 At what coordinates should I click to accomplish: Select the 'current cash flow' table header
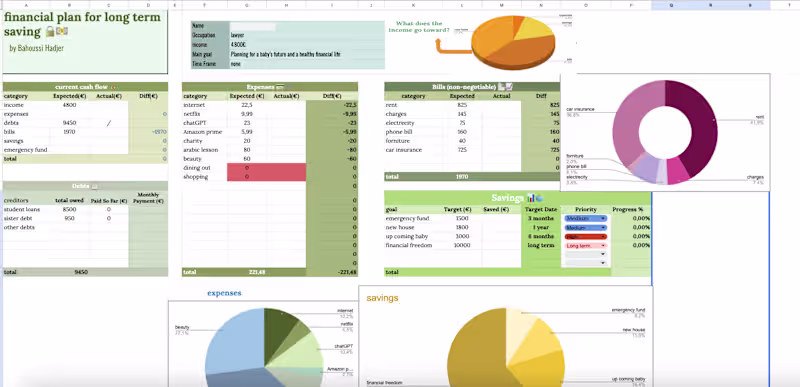coord(85,87)
